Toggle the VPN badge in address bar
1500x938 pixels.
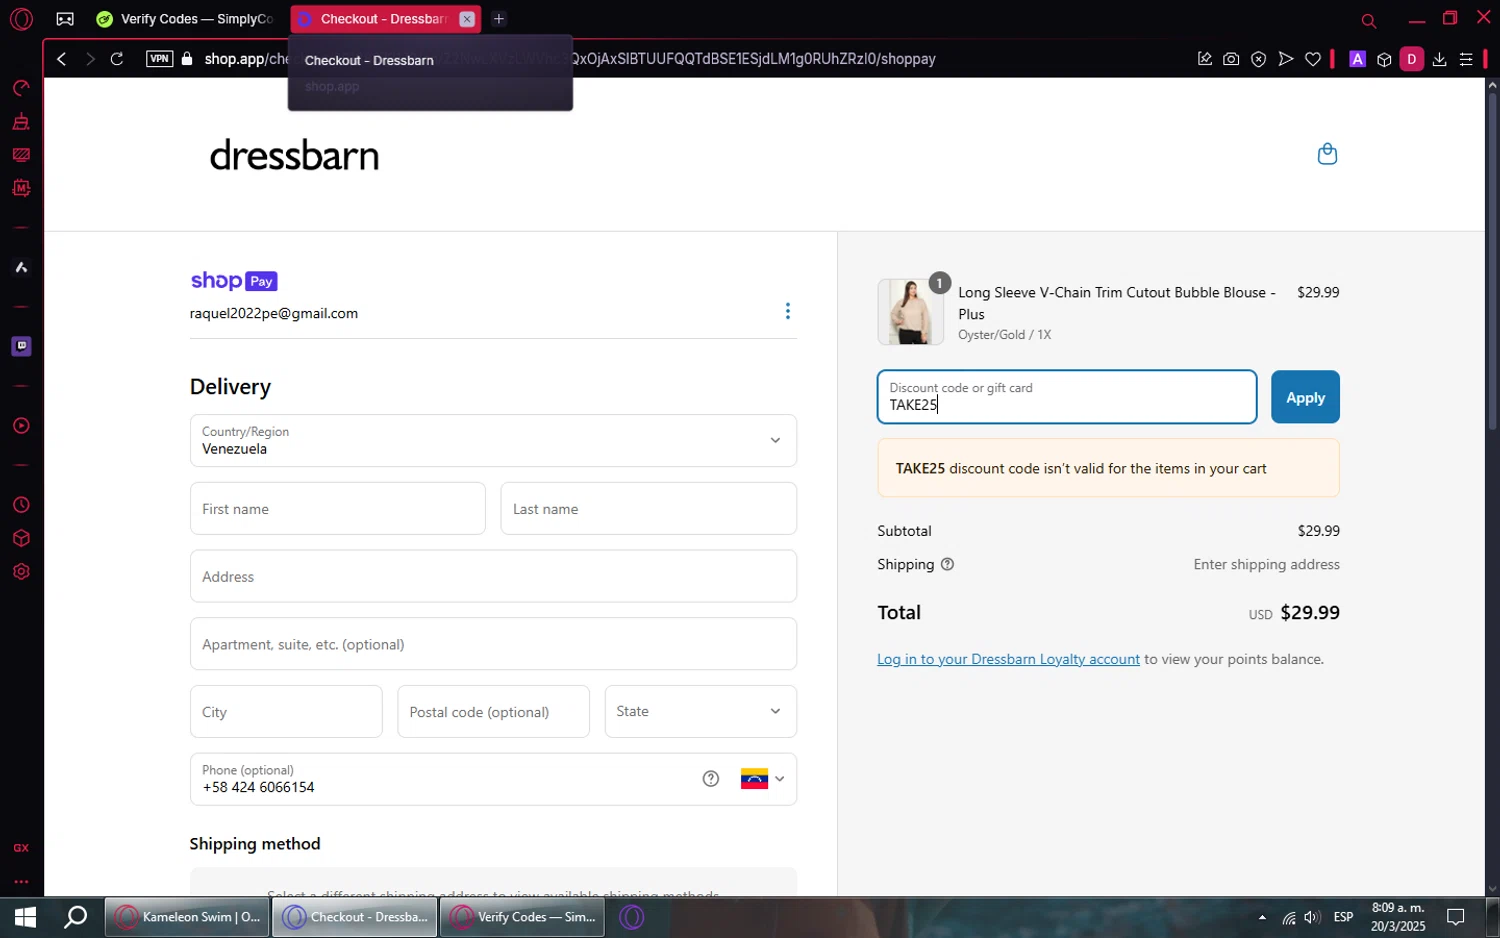160,59
